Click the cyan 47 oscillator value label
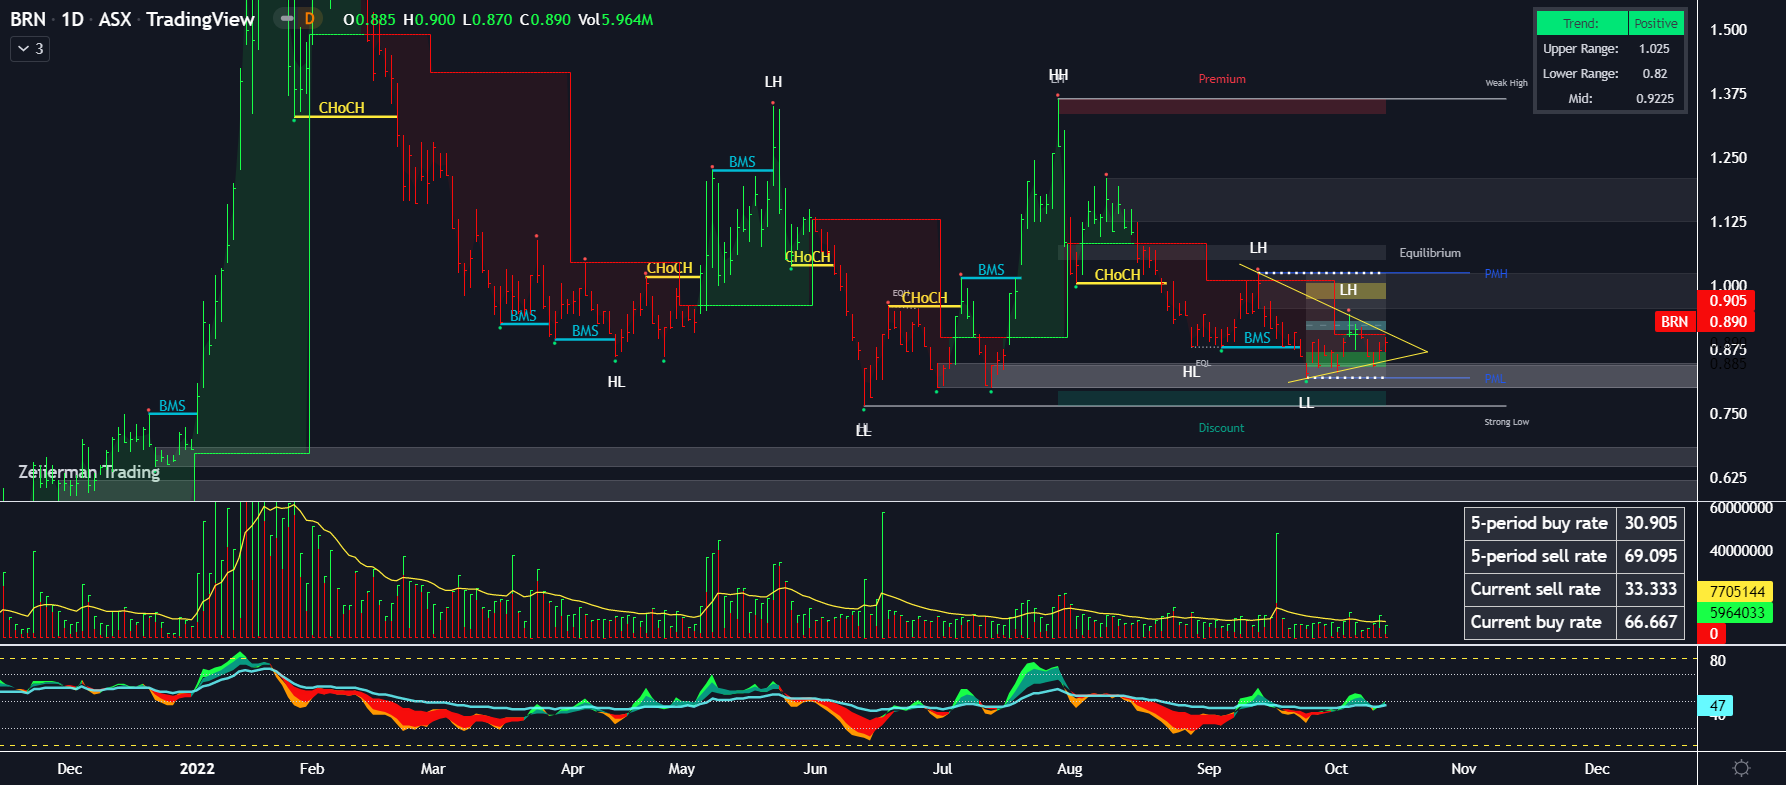1786x785 pixels. (x=1717, y=706)
